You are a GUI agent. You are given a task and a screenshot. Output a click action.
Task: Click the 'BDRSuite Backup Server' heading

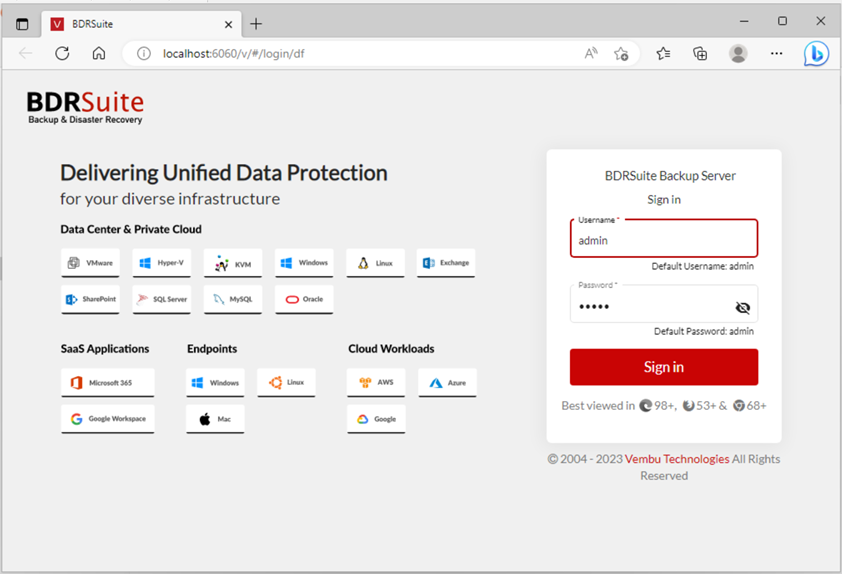tap(670, 176)
